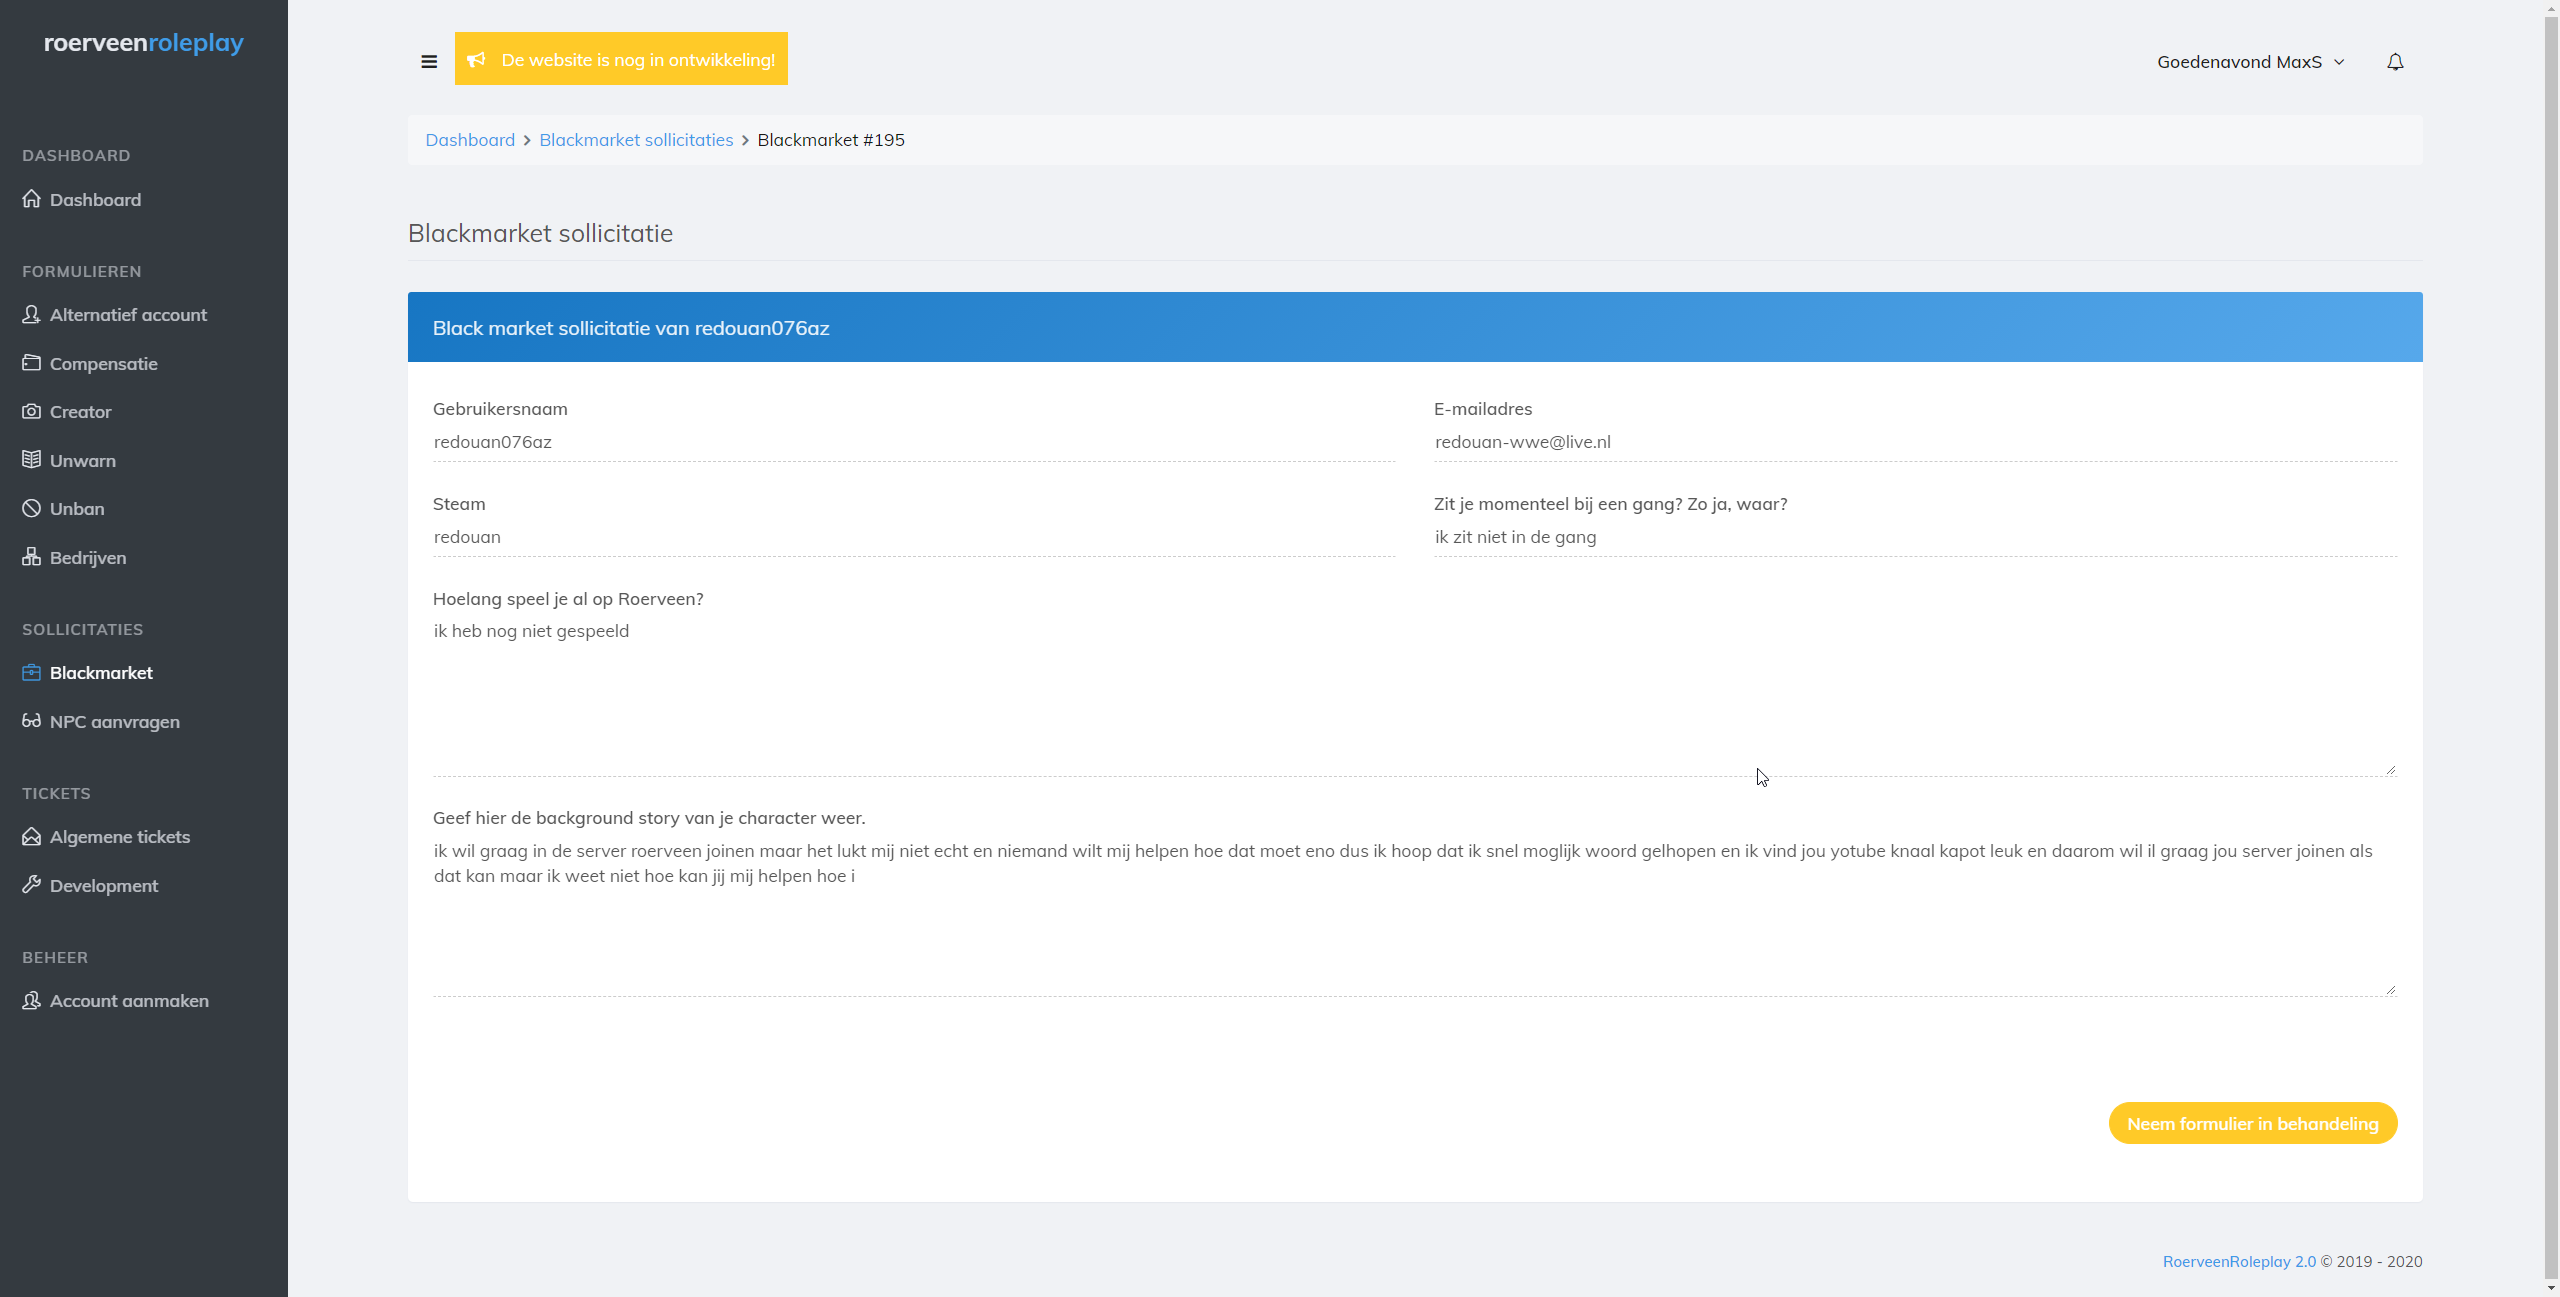Click the E-mailadres input field
2560x1297 pixels.
pyautogui.click(x=1914, y=442)
